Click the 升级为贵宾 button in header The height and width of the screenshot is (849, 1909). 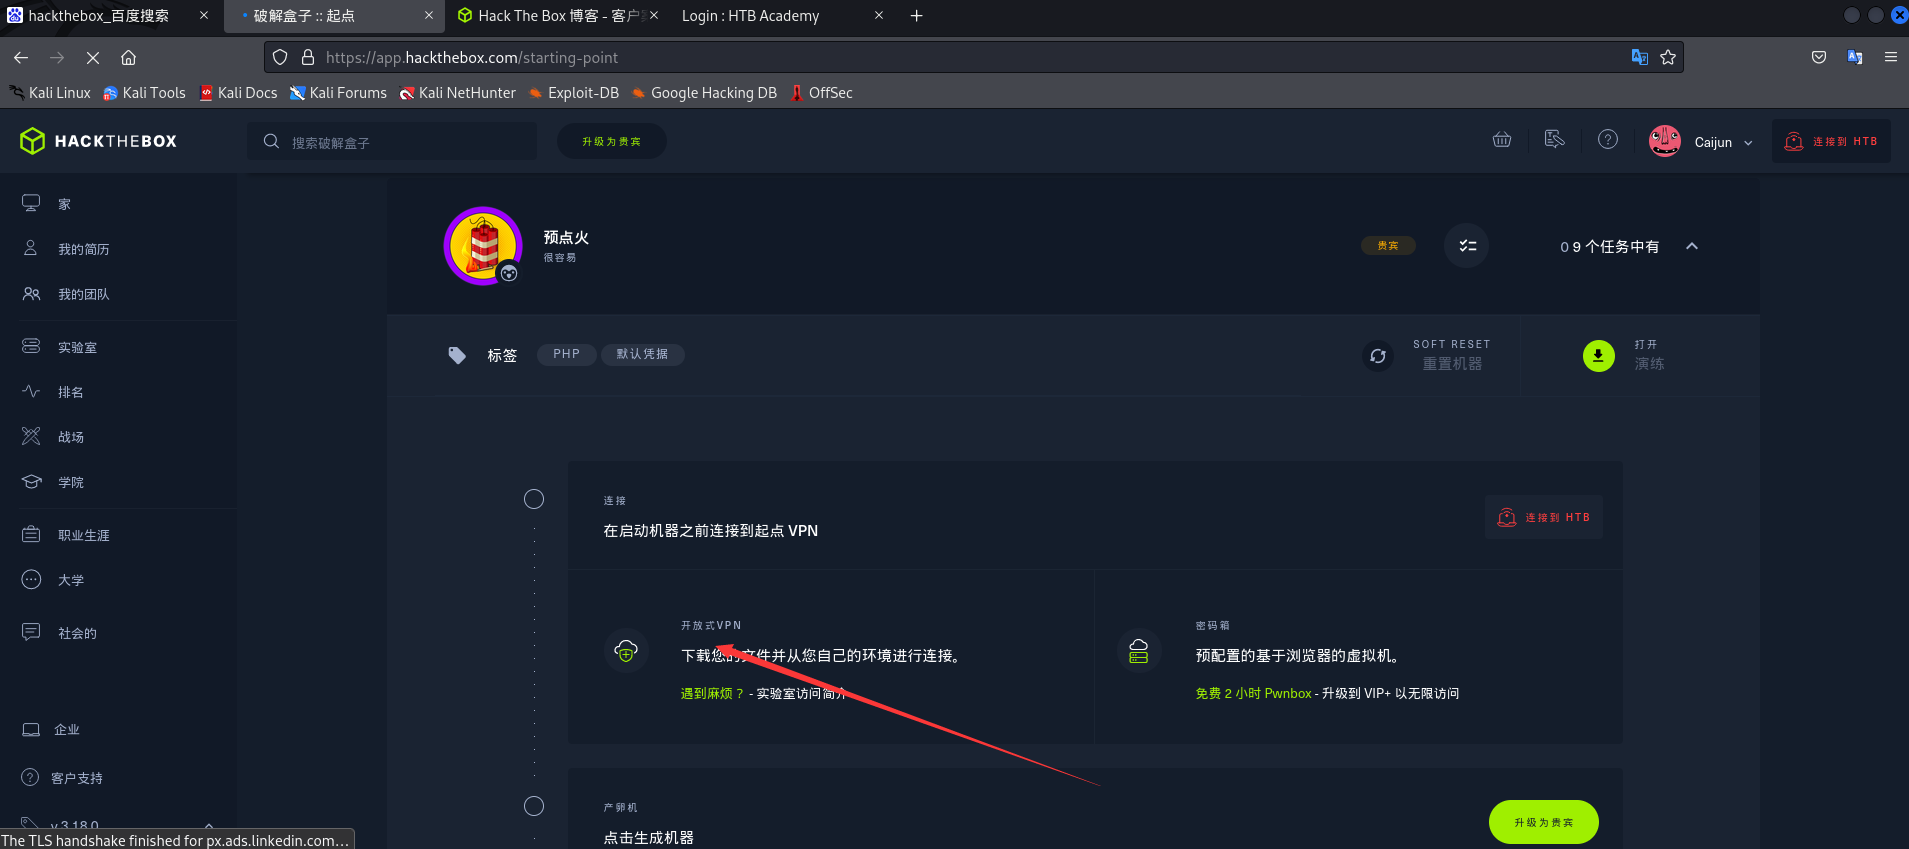click(612, 142)
